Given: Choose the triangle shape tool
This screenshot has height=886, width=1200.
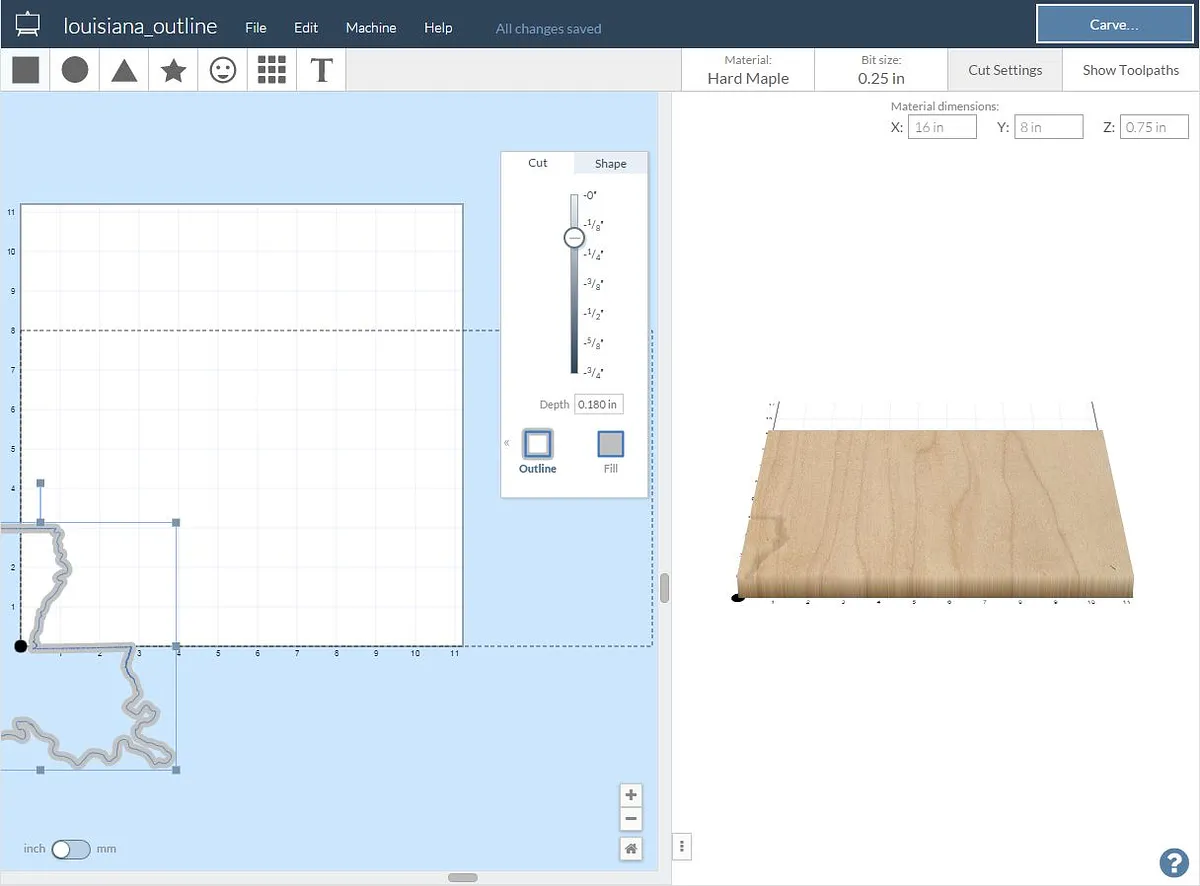Looking at the screenshot, I should coord(124,70).
